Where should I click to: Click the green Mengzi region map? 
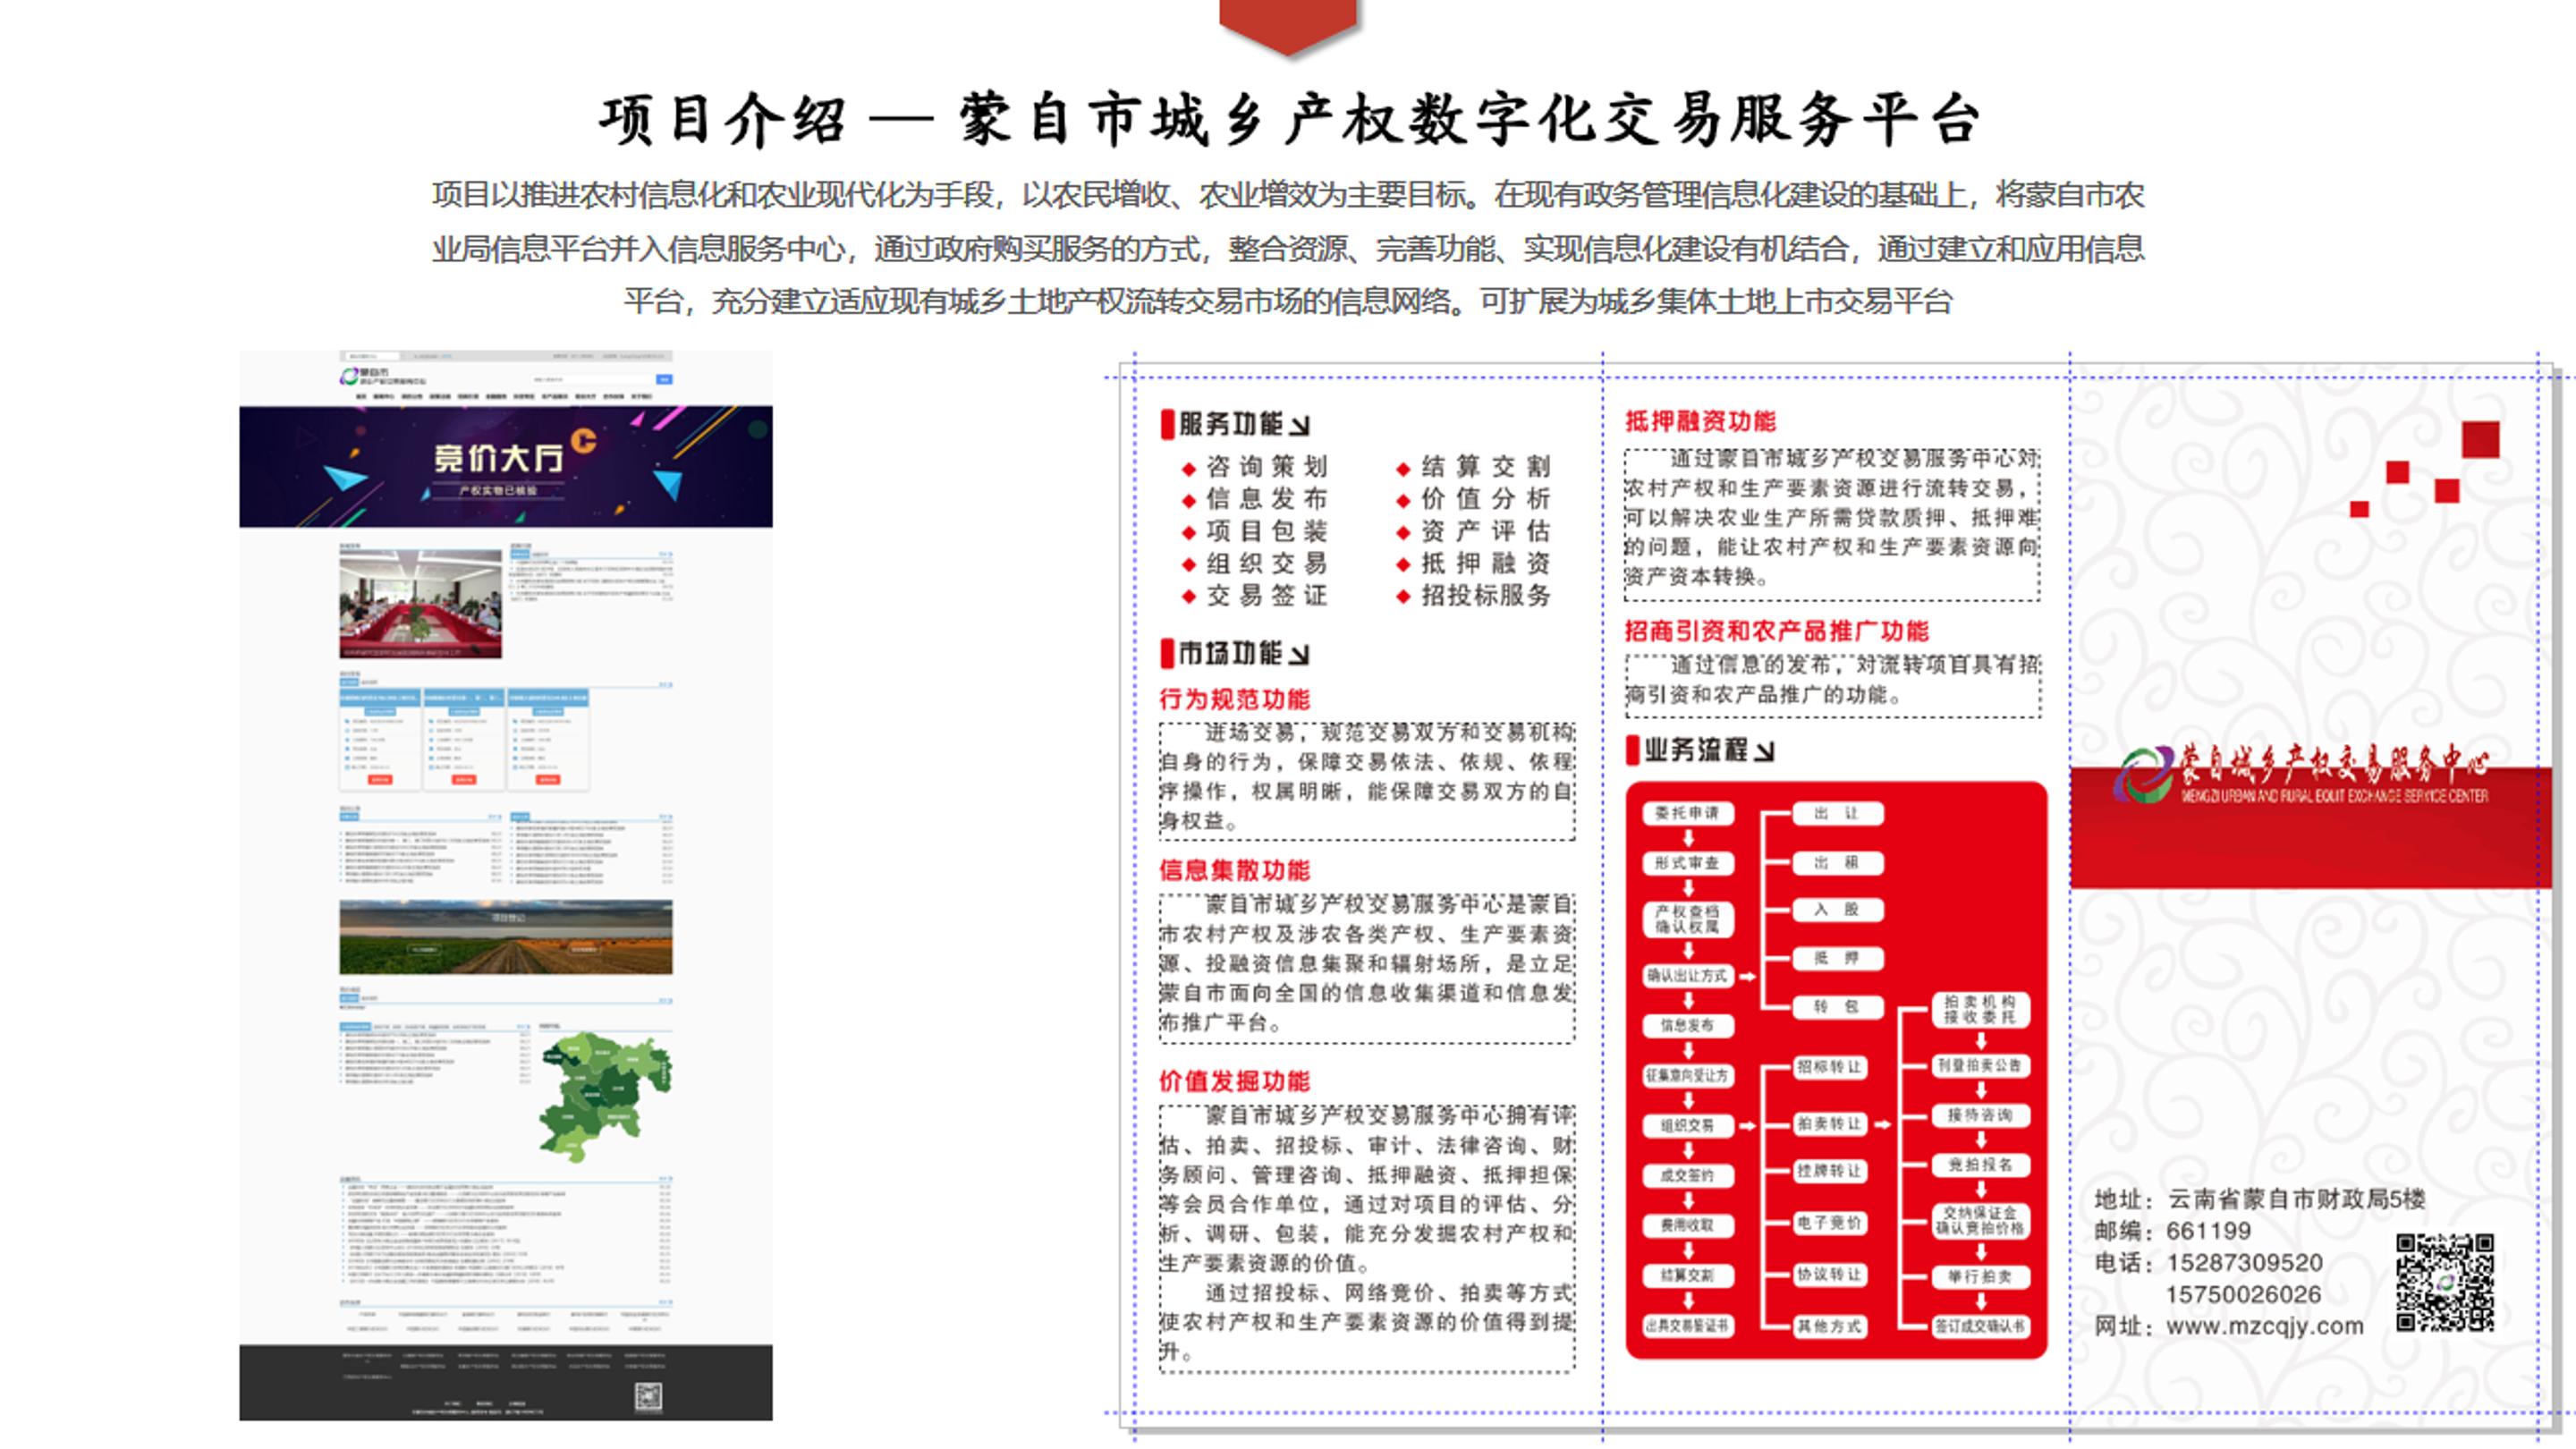605,1096
